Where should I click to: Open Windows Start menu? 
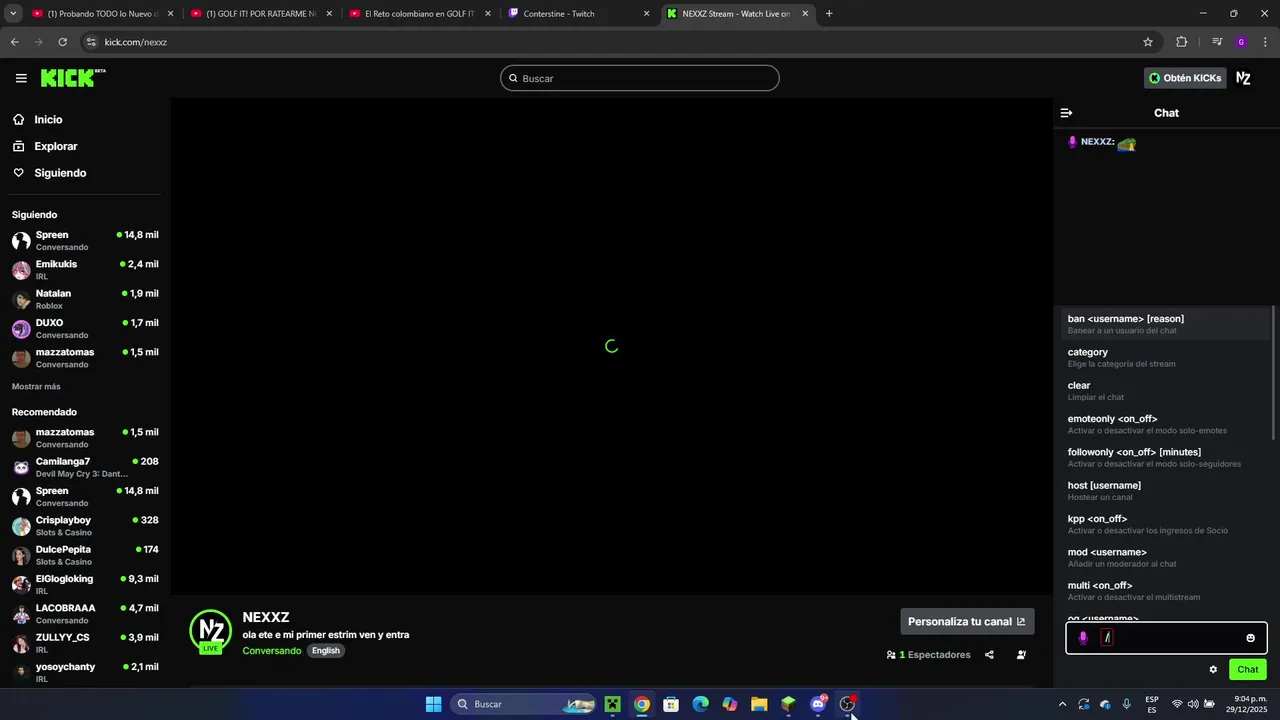pos(433,704)
